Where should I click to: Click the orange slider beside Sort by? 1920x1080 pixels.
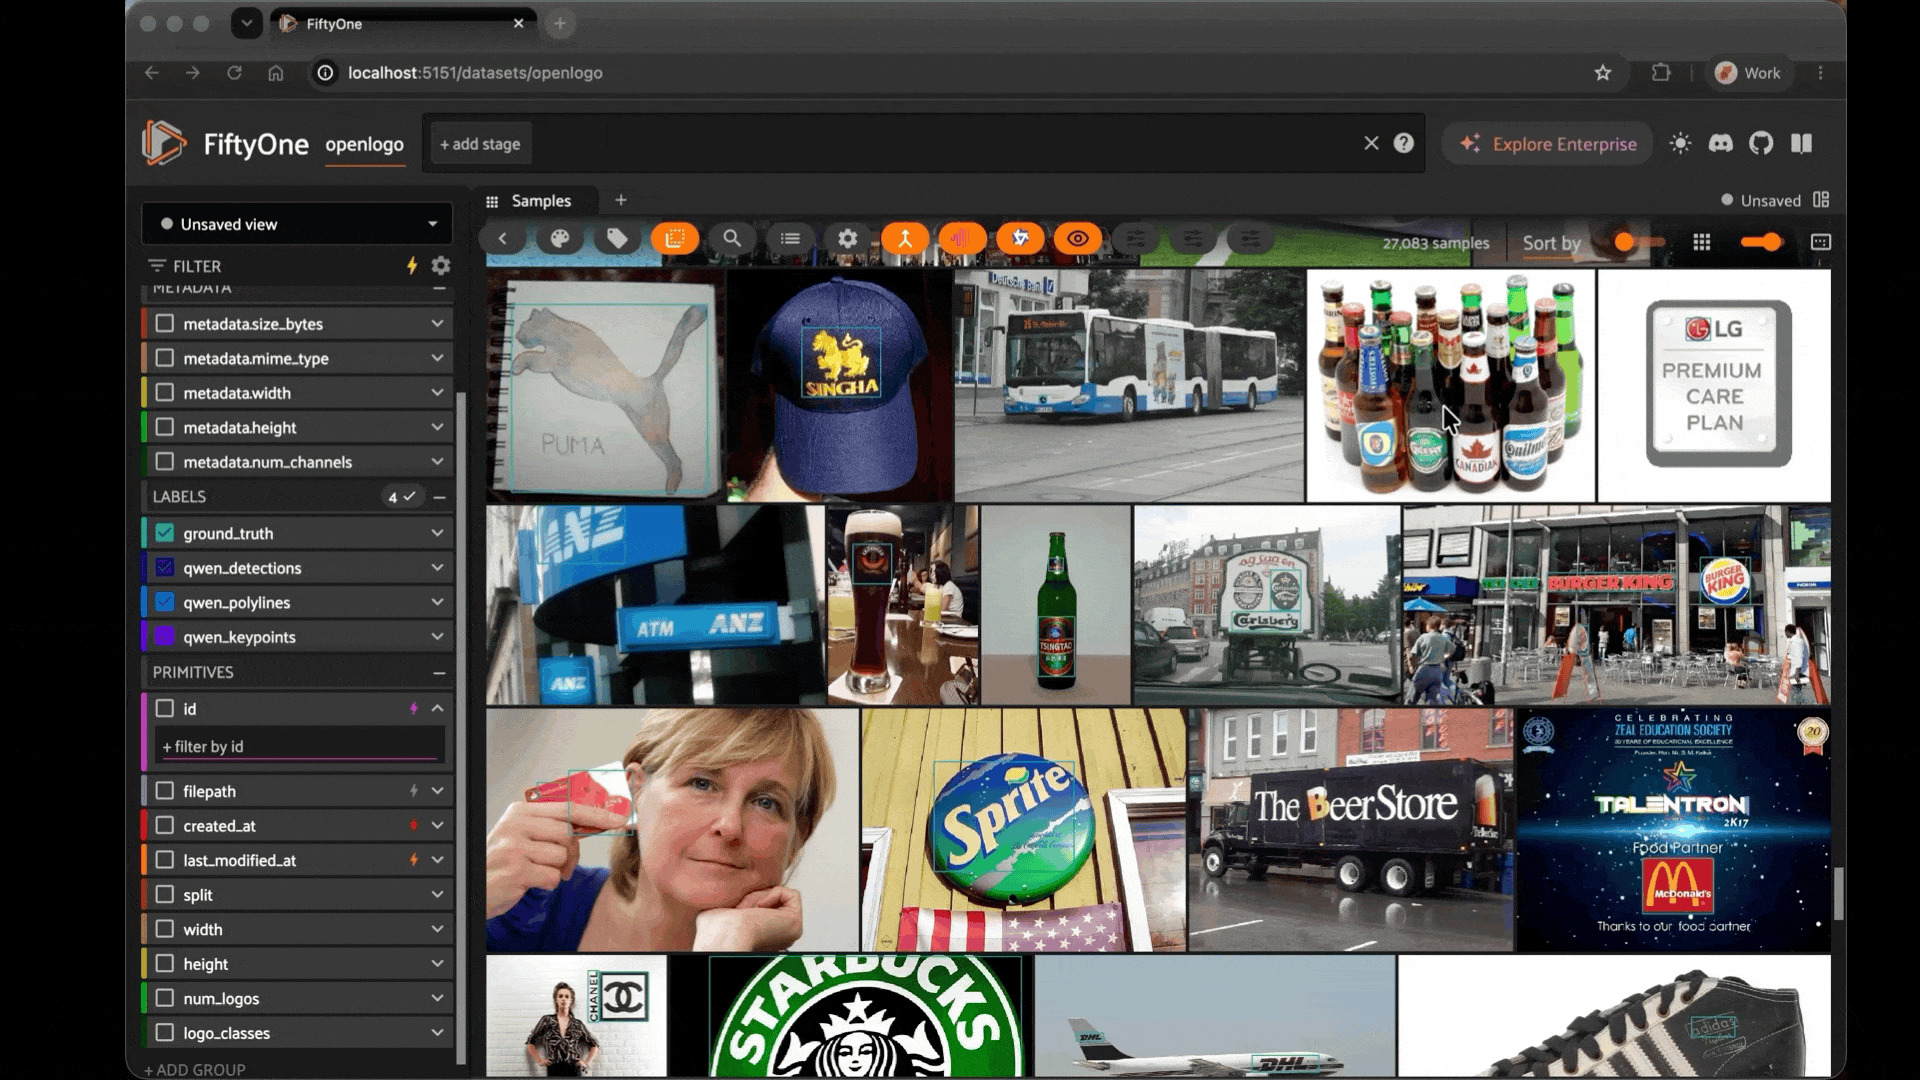pyautogui.click(x=1640, y=242)
